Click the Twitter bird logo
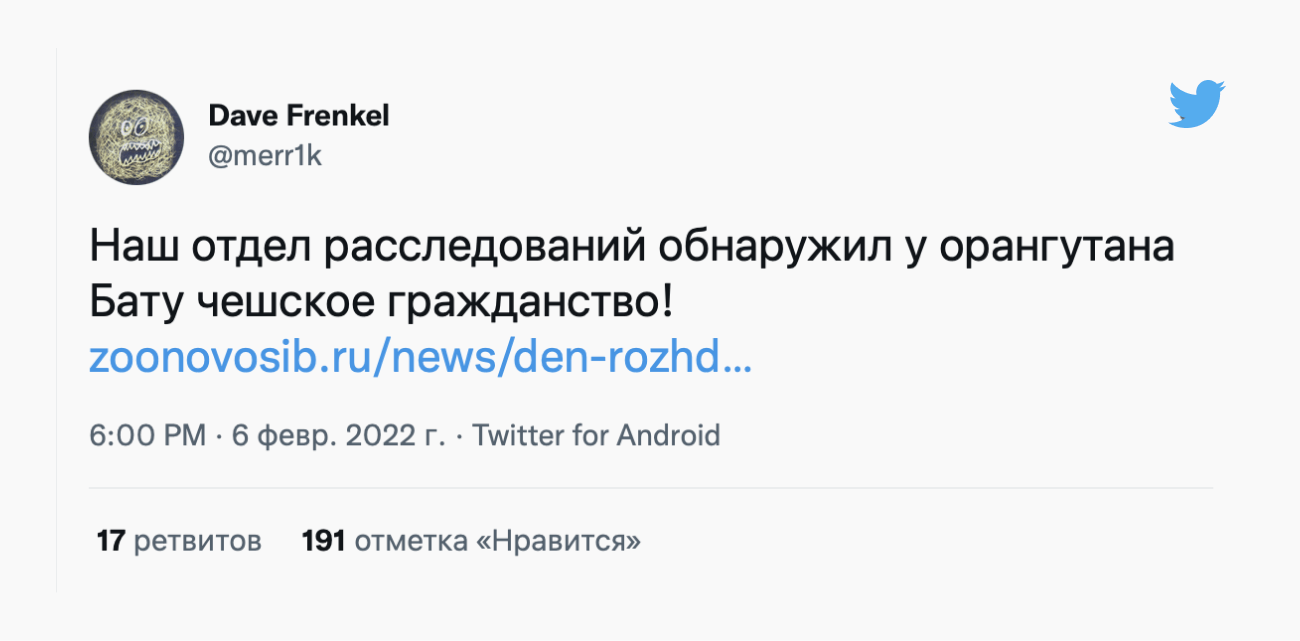Screen dimensions: 1300x641 point(1197,104)
